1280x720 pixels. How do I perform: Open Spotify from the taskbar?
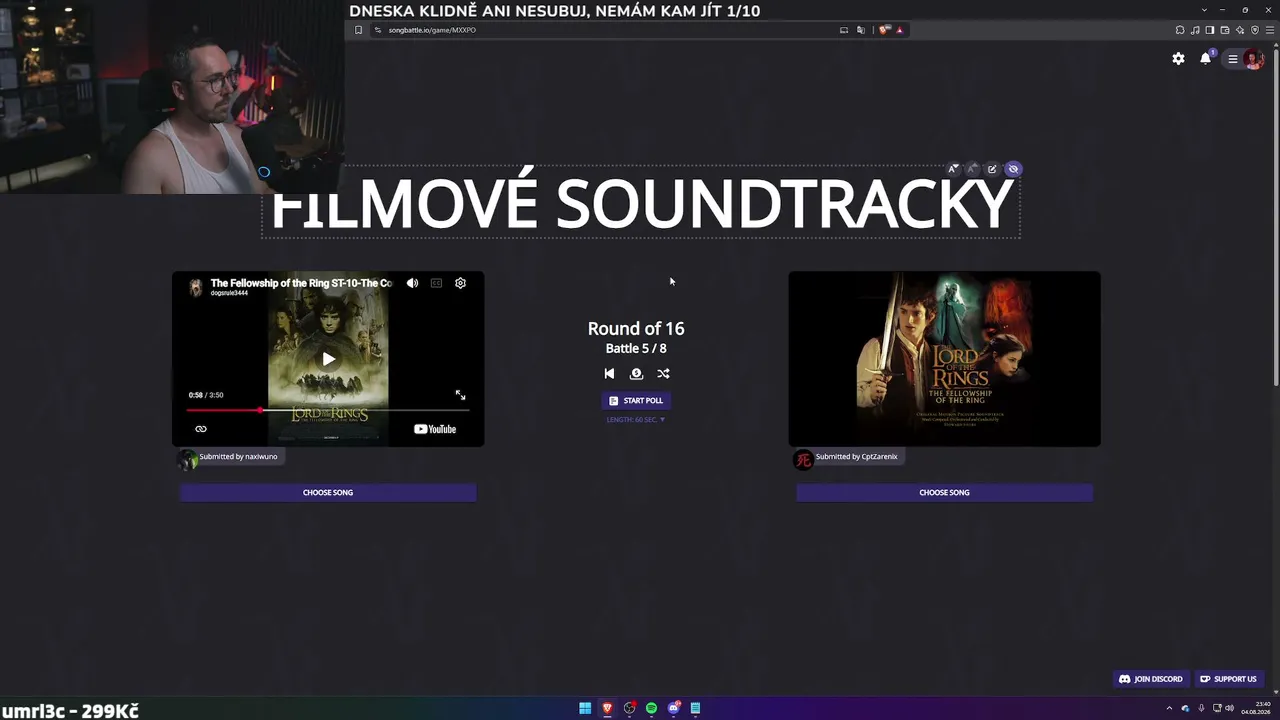[651, 708]
